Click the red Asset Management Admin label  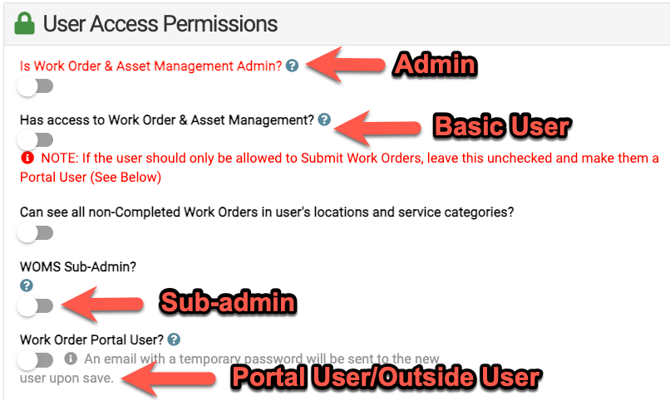150,66
